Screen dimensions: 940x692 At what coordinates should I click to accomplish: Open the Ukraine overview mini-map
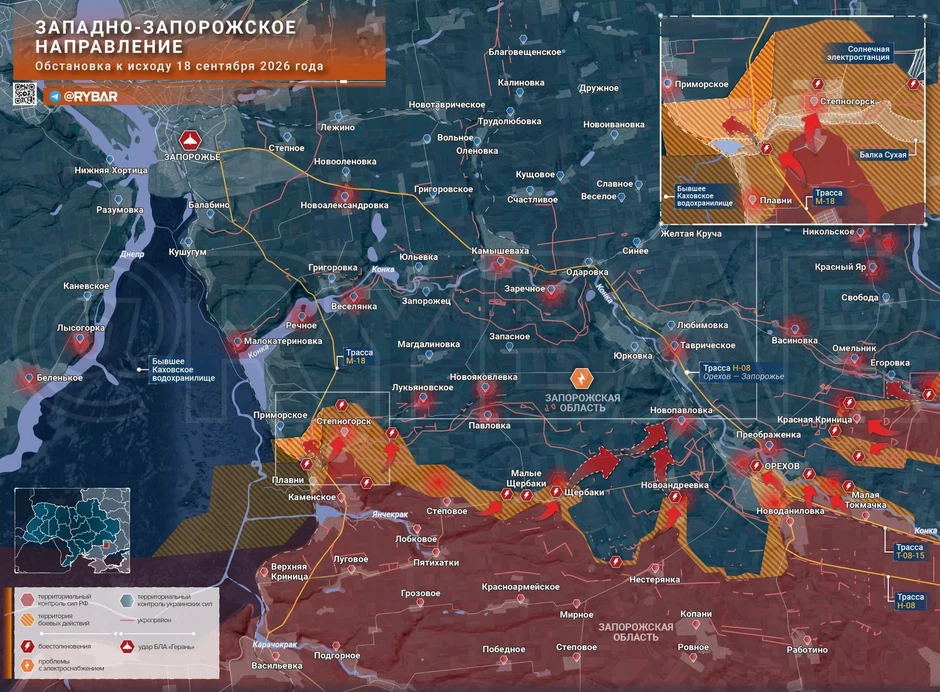[72, 531]
